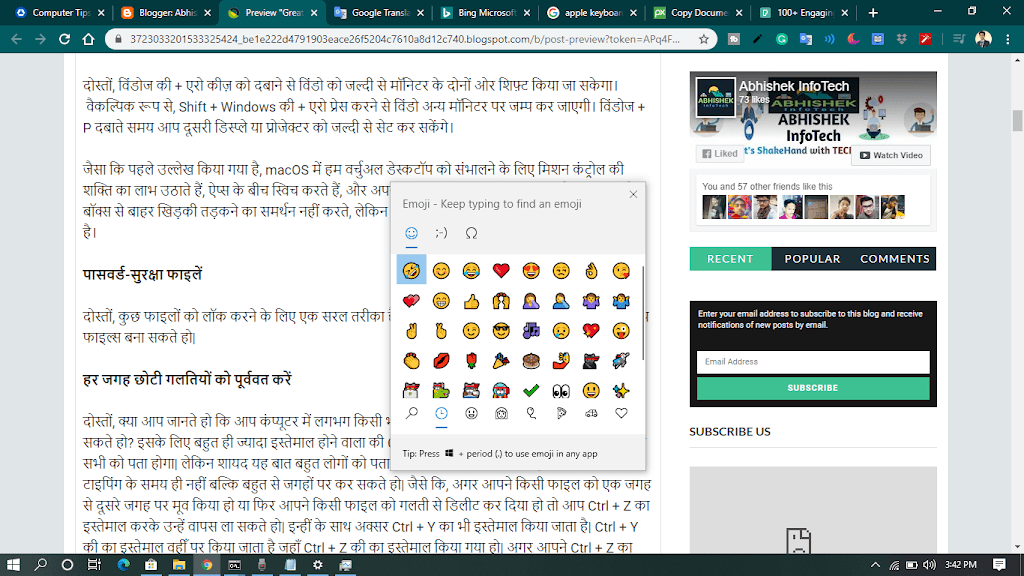Screen dimensions: 1024x576
Task: Click the Watch Video button
Action: (x=891, y=155)
